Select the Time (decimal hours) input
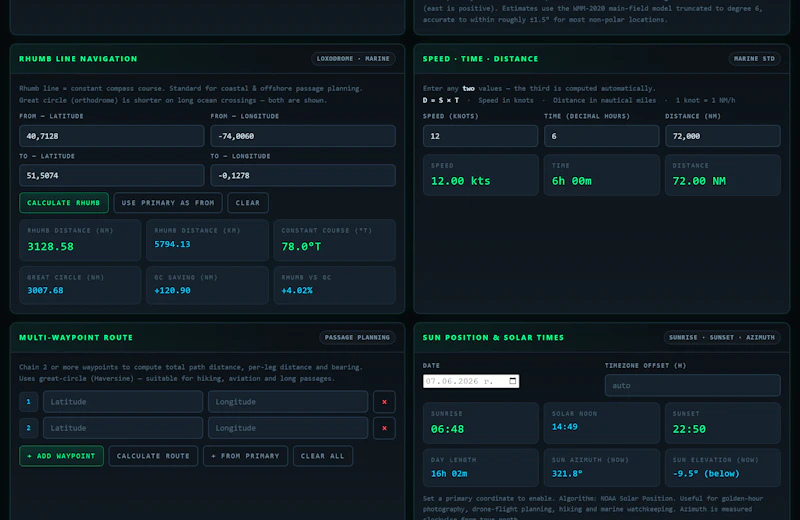This screenshot has height=520, width=800. (602, 136)
